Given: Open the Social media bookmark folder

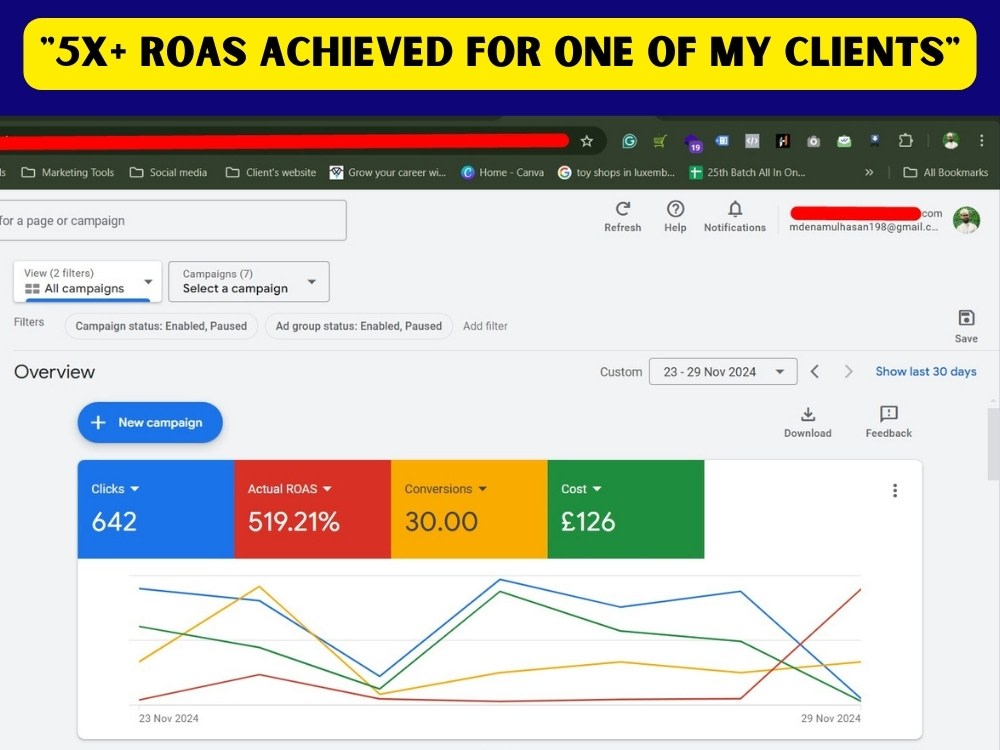Looking at the screenshot, I should pyautogui.click(x=169, y=172).
